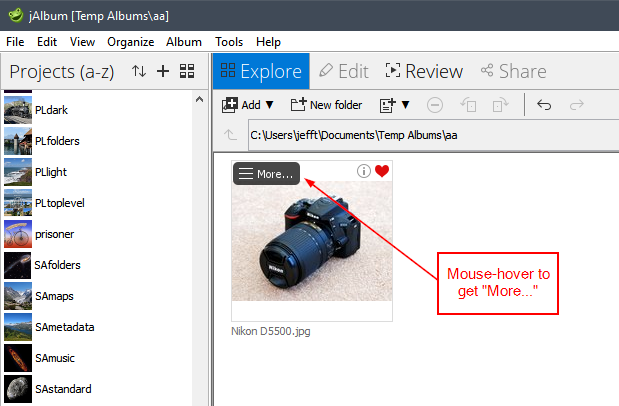Switch to the Share tab
619x406 pixels.
click(x=514, y=71)
